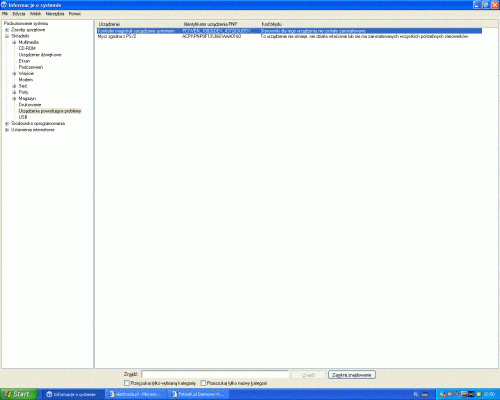Viewport: 500px width, 400px height.
Task: Expand the Multimedia tree node
Action: 14,42
